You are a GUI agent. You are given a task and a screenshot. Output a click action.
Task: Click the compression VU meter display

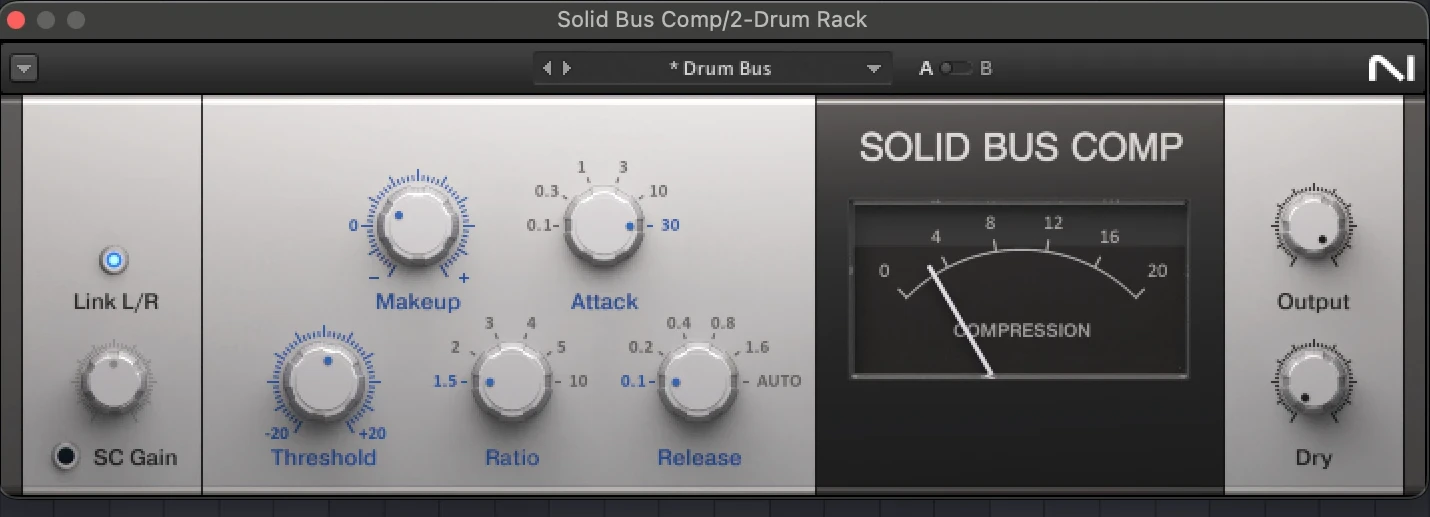[x=1019, y=289]
